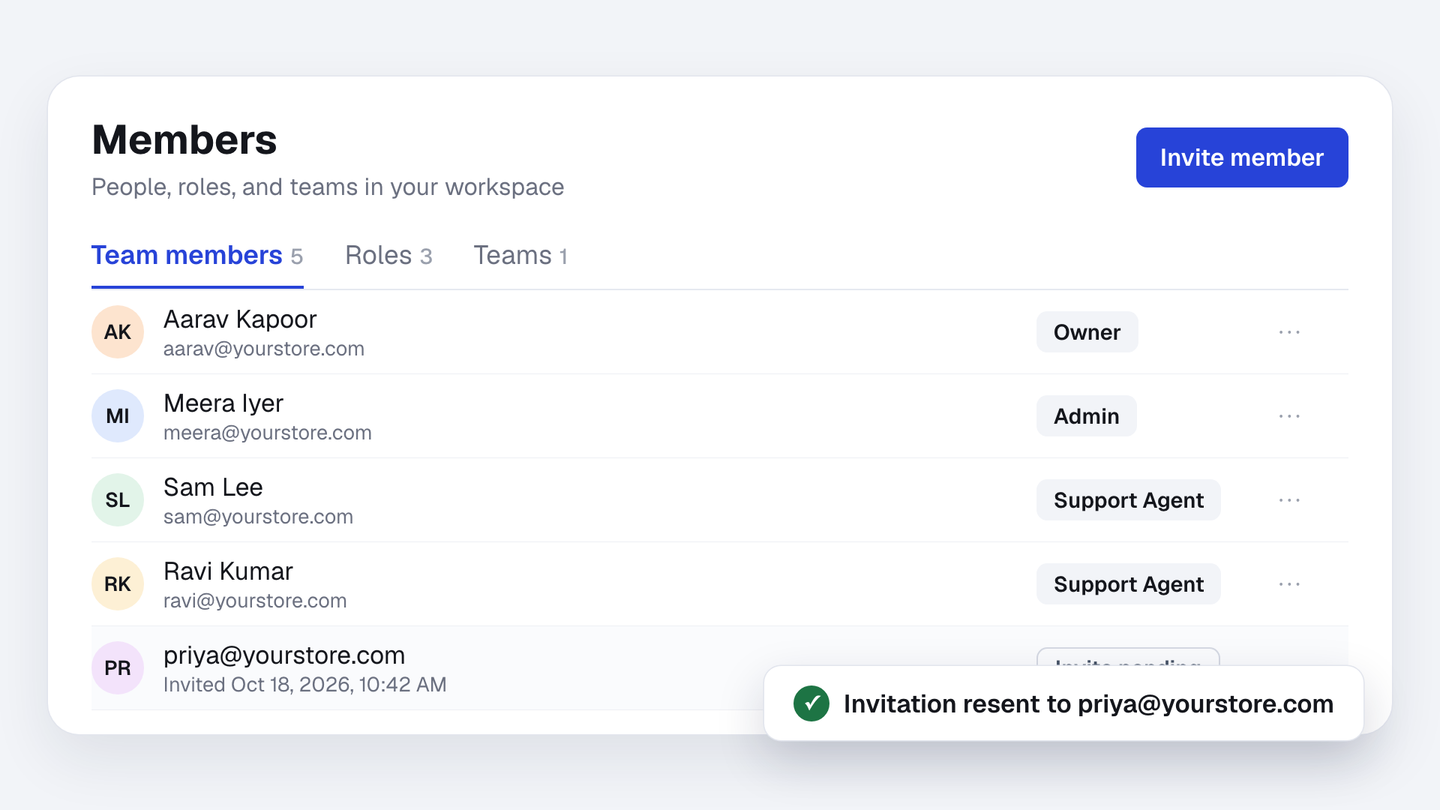Switch to the Roles tab
The height and width of the screenshot is (810, 1440).
tap(388, 256)
